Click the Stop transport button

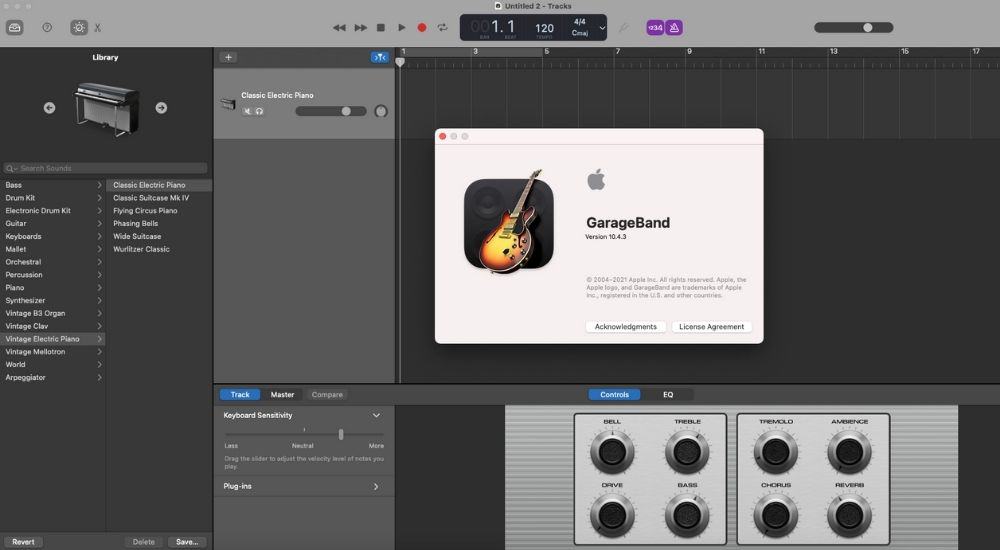tap(381, 27)
